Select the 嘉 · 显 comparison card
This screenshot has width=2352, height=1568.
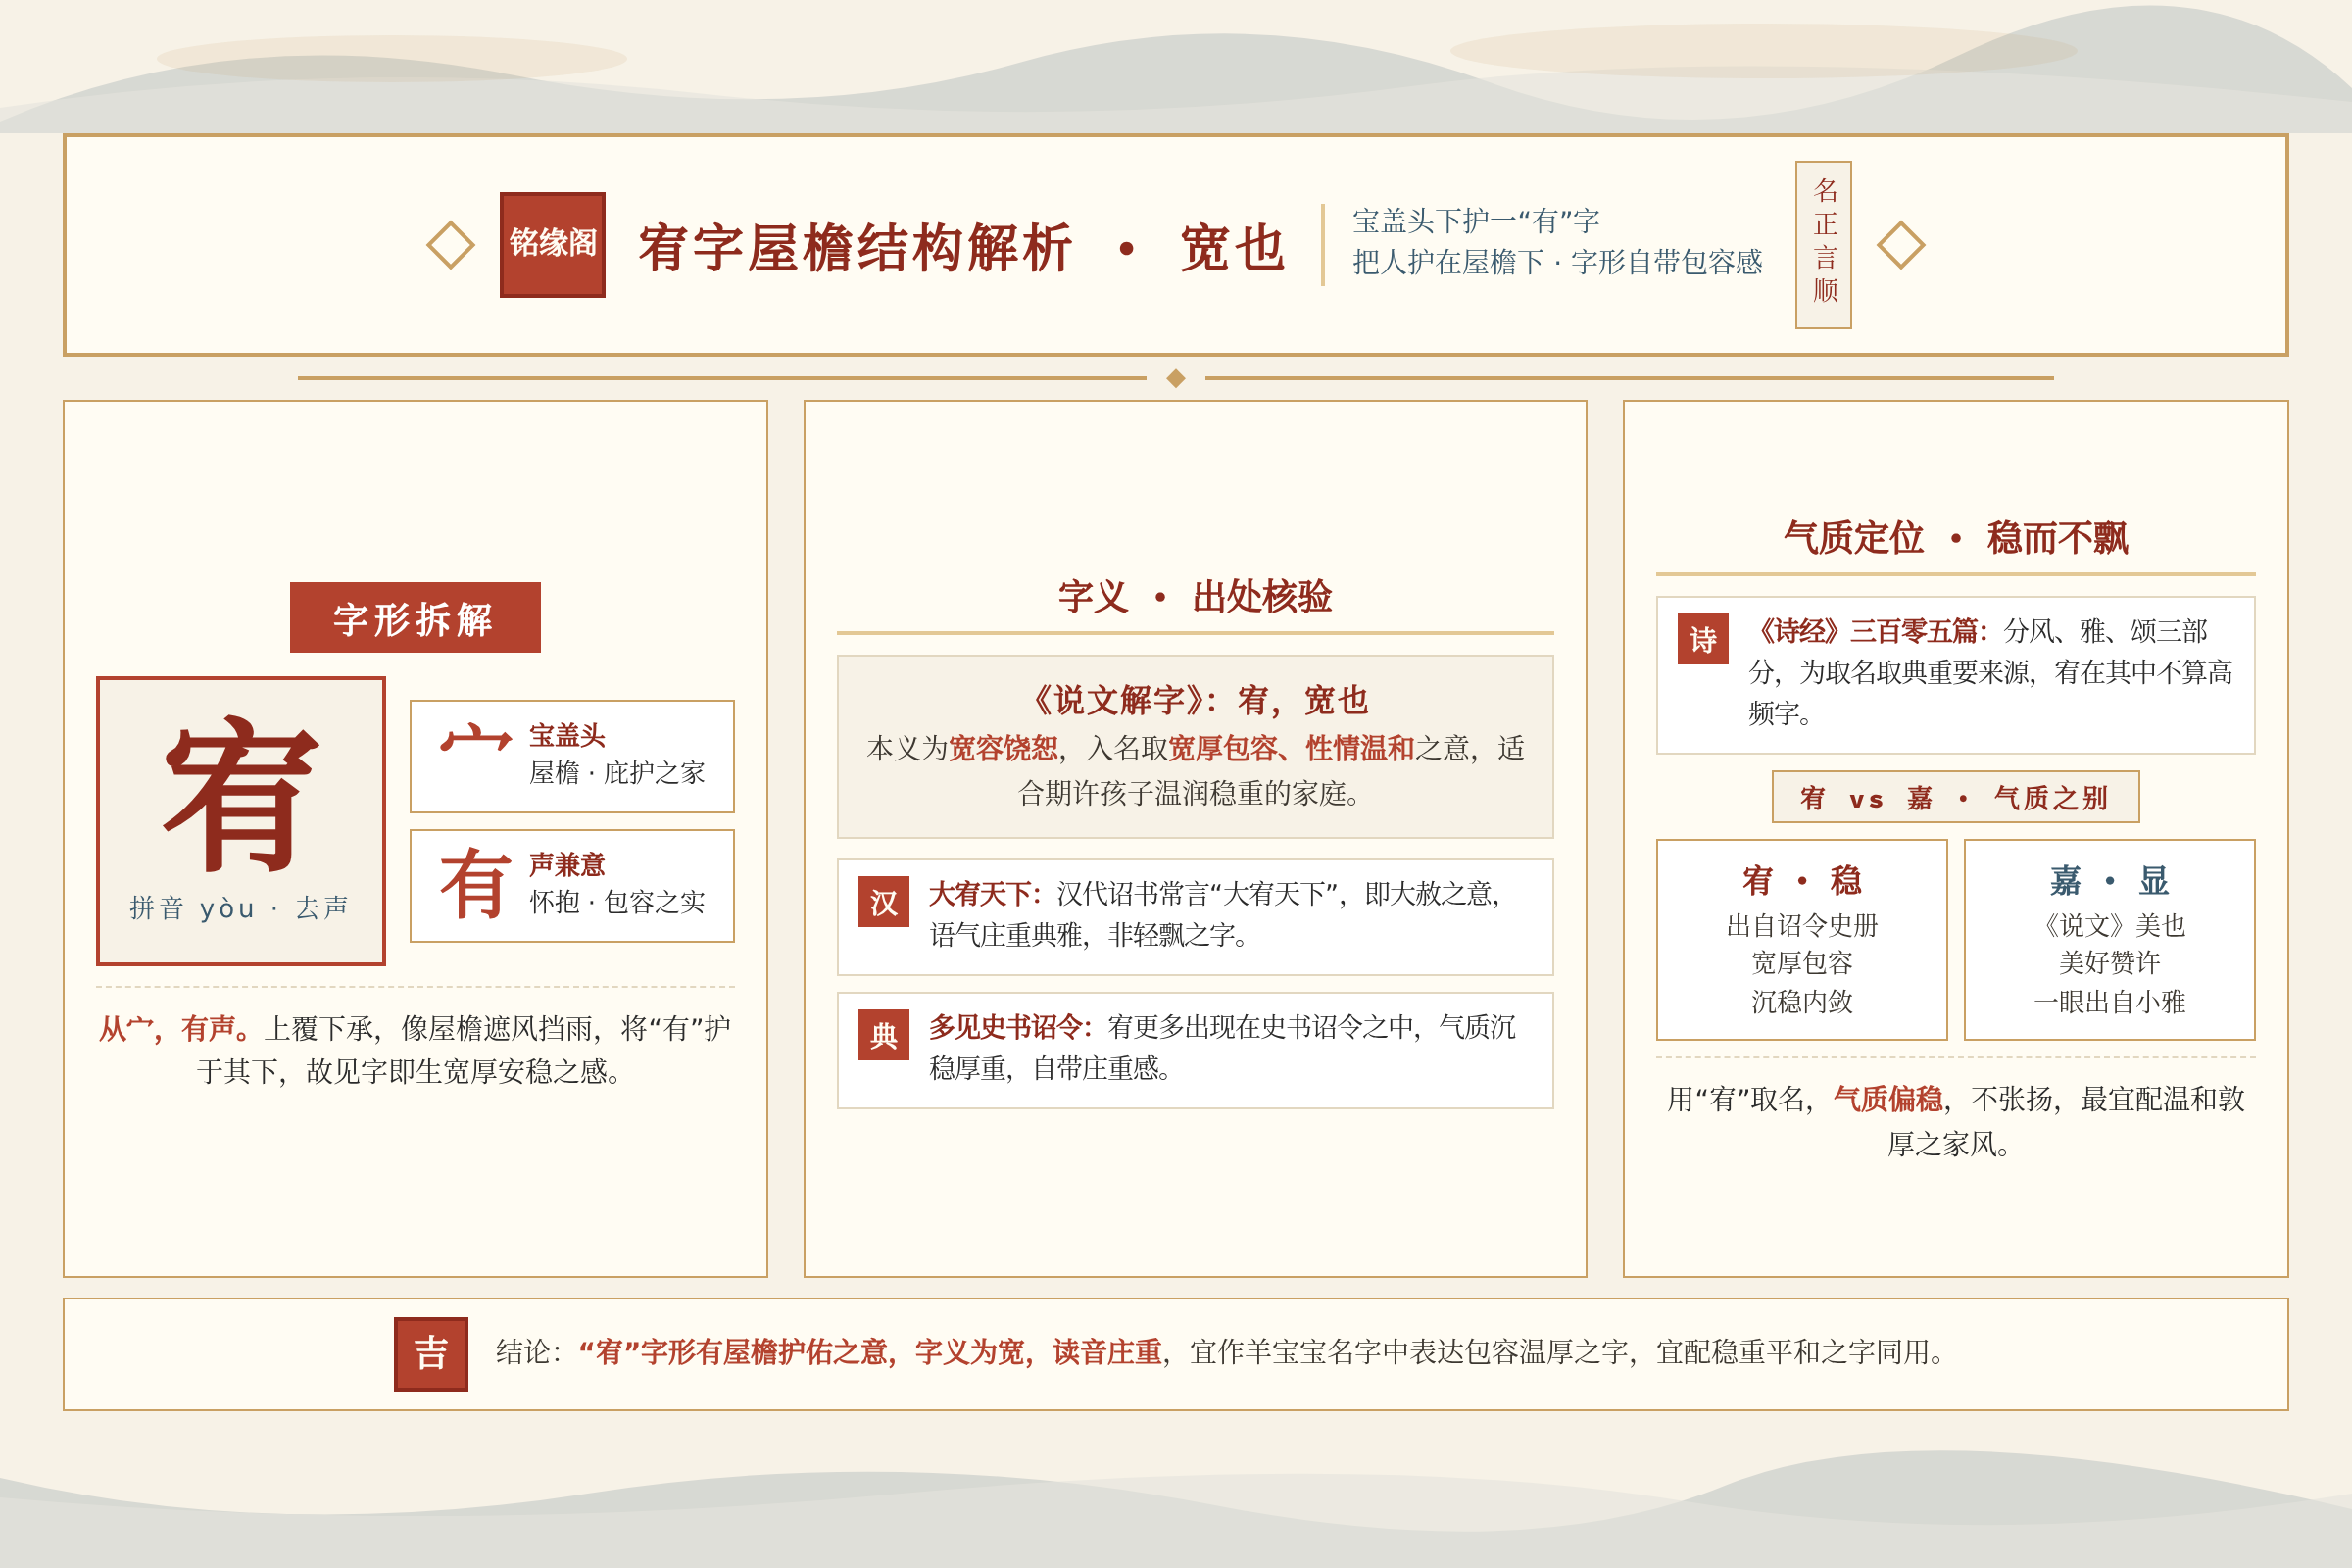pos(2109,939)
